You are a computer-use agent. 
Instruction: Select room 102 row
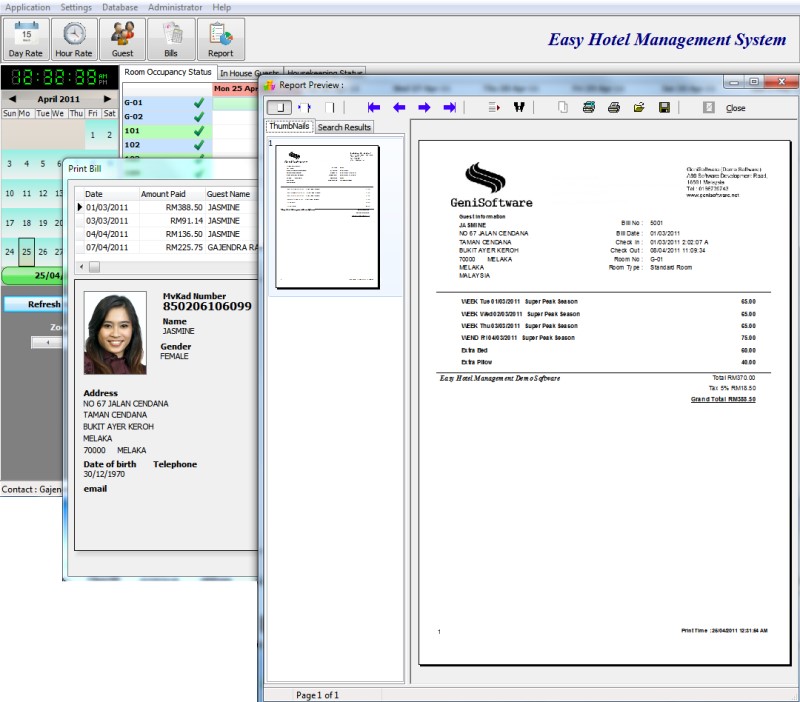click(x=167, y=145)
